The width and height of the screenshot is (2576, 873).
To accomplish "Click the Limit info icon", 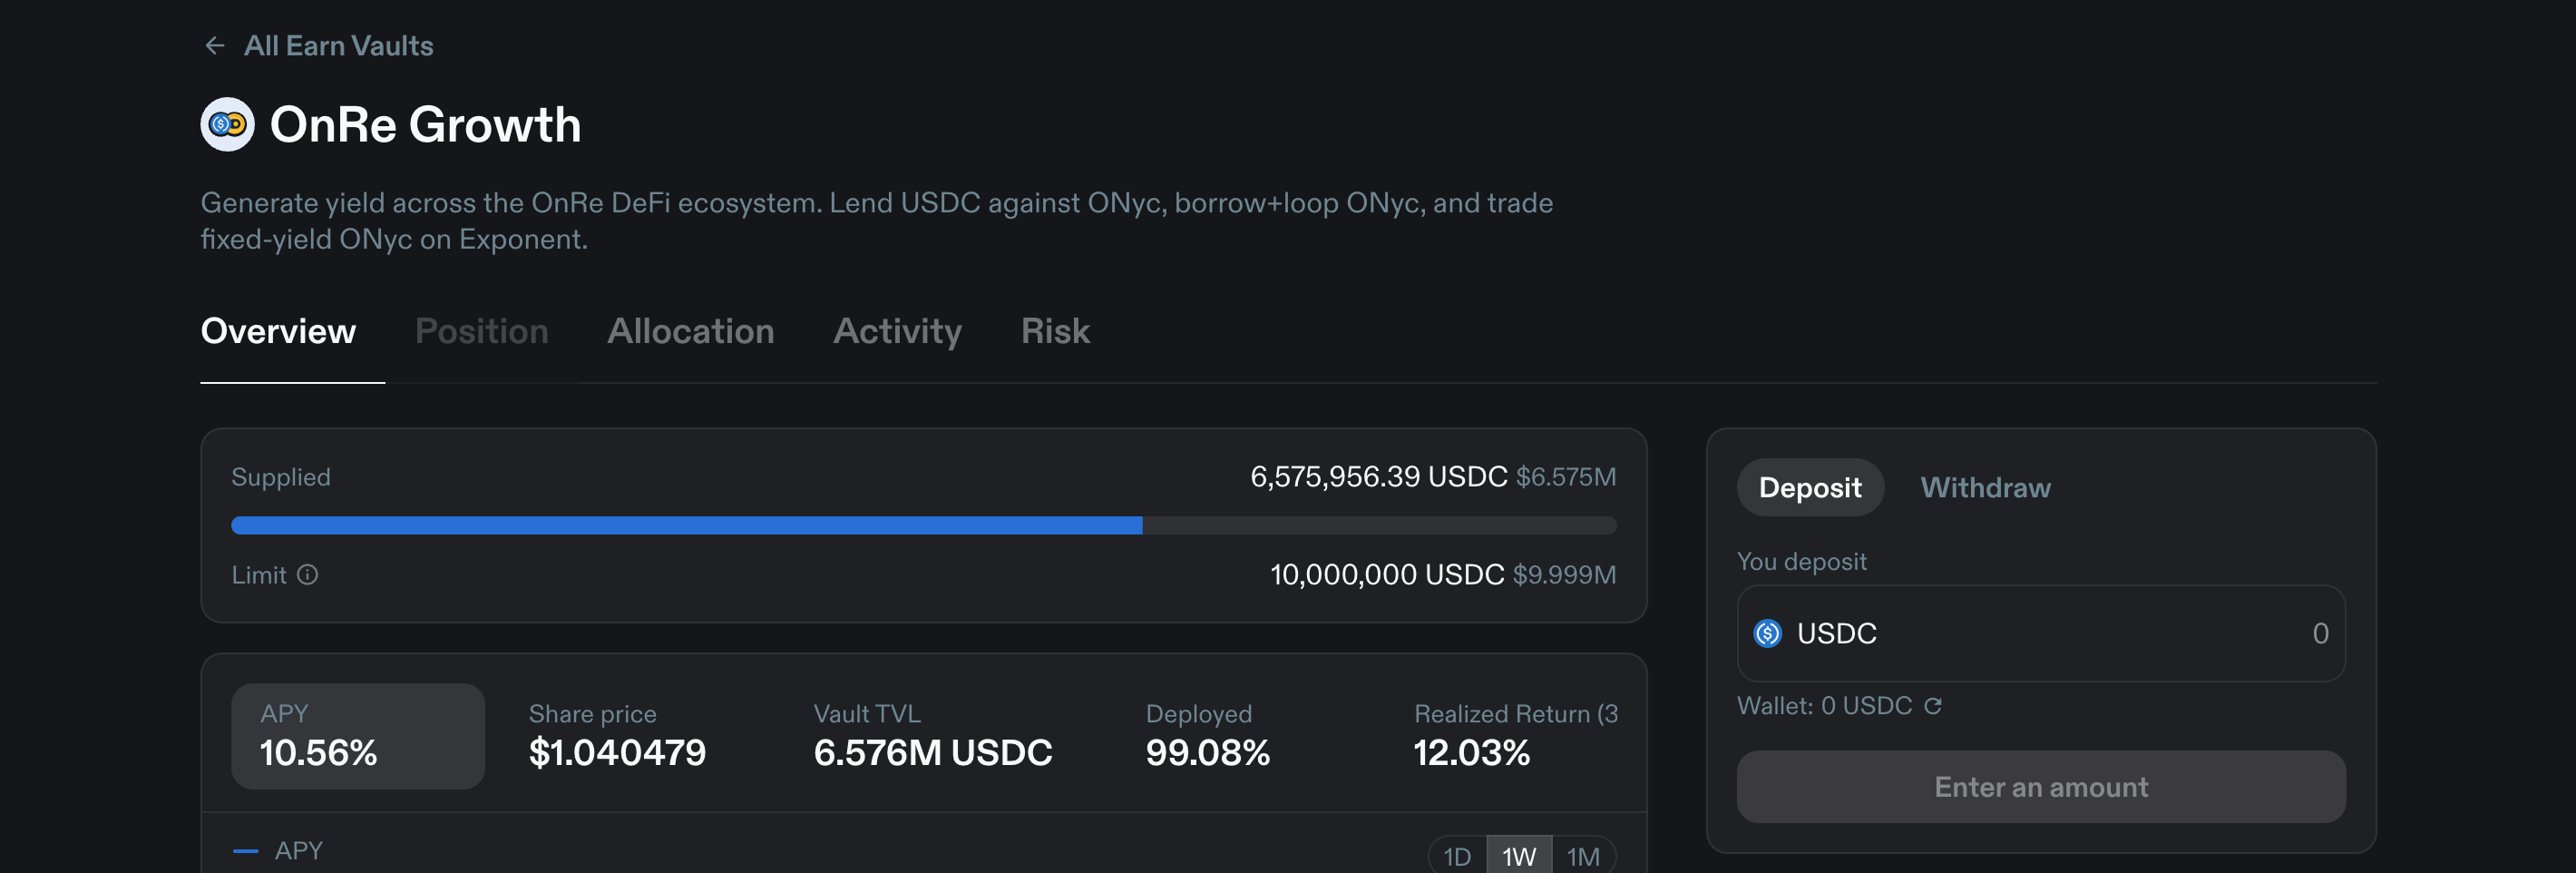I will pyautogui.click(x=308, y=575).
